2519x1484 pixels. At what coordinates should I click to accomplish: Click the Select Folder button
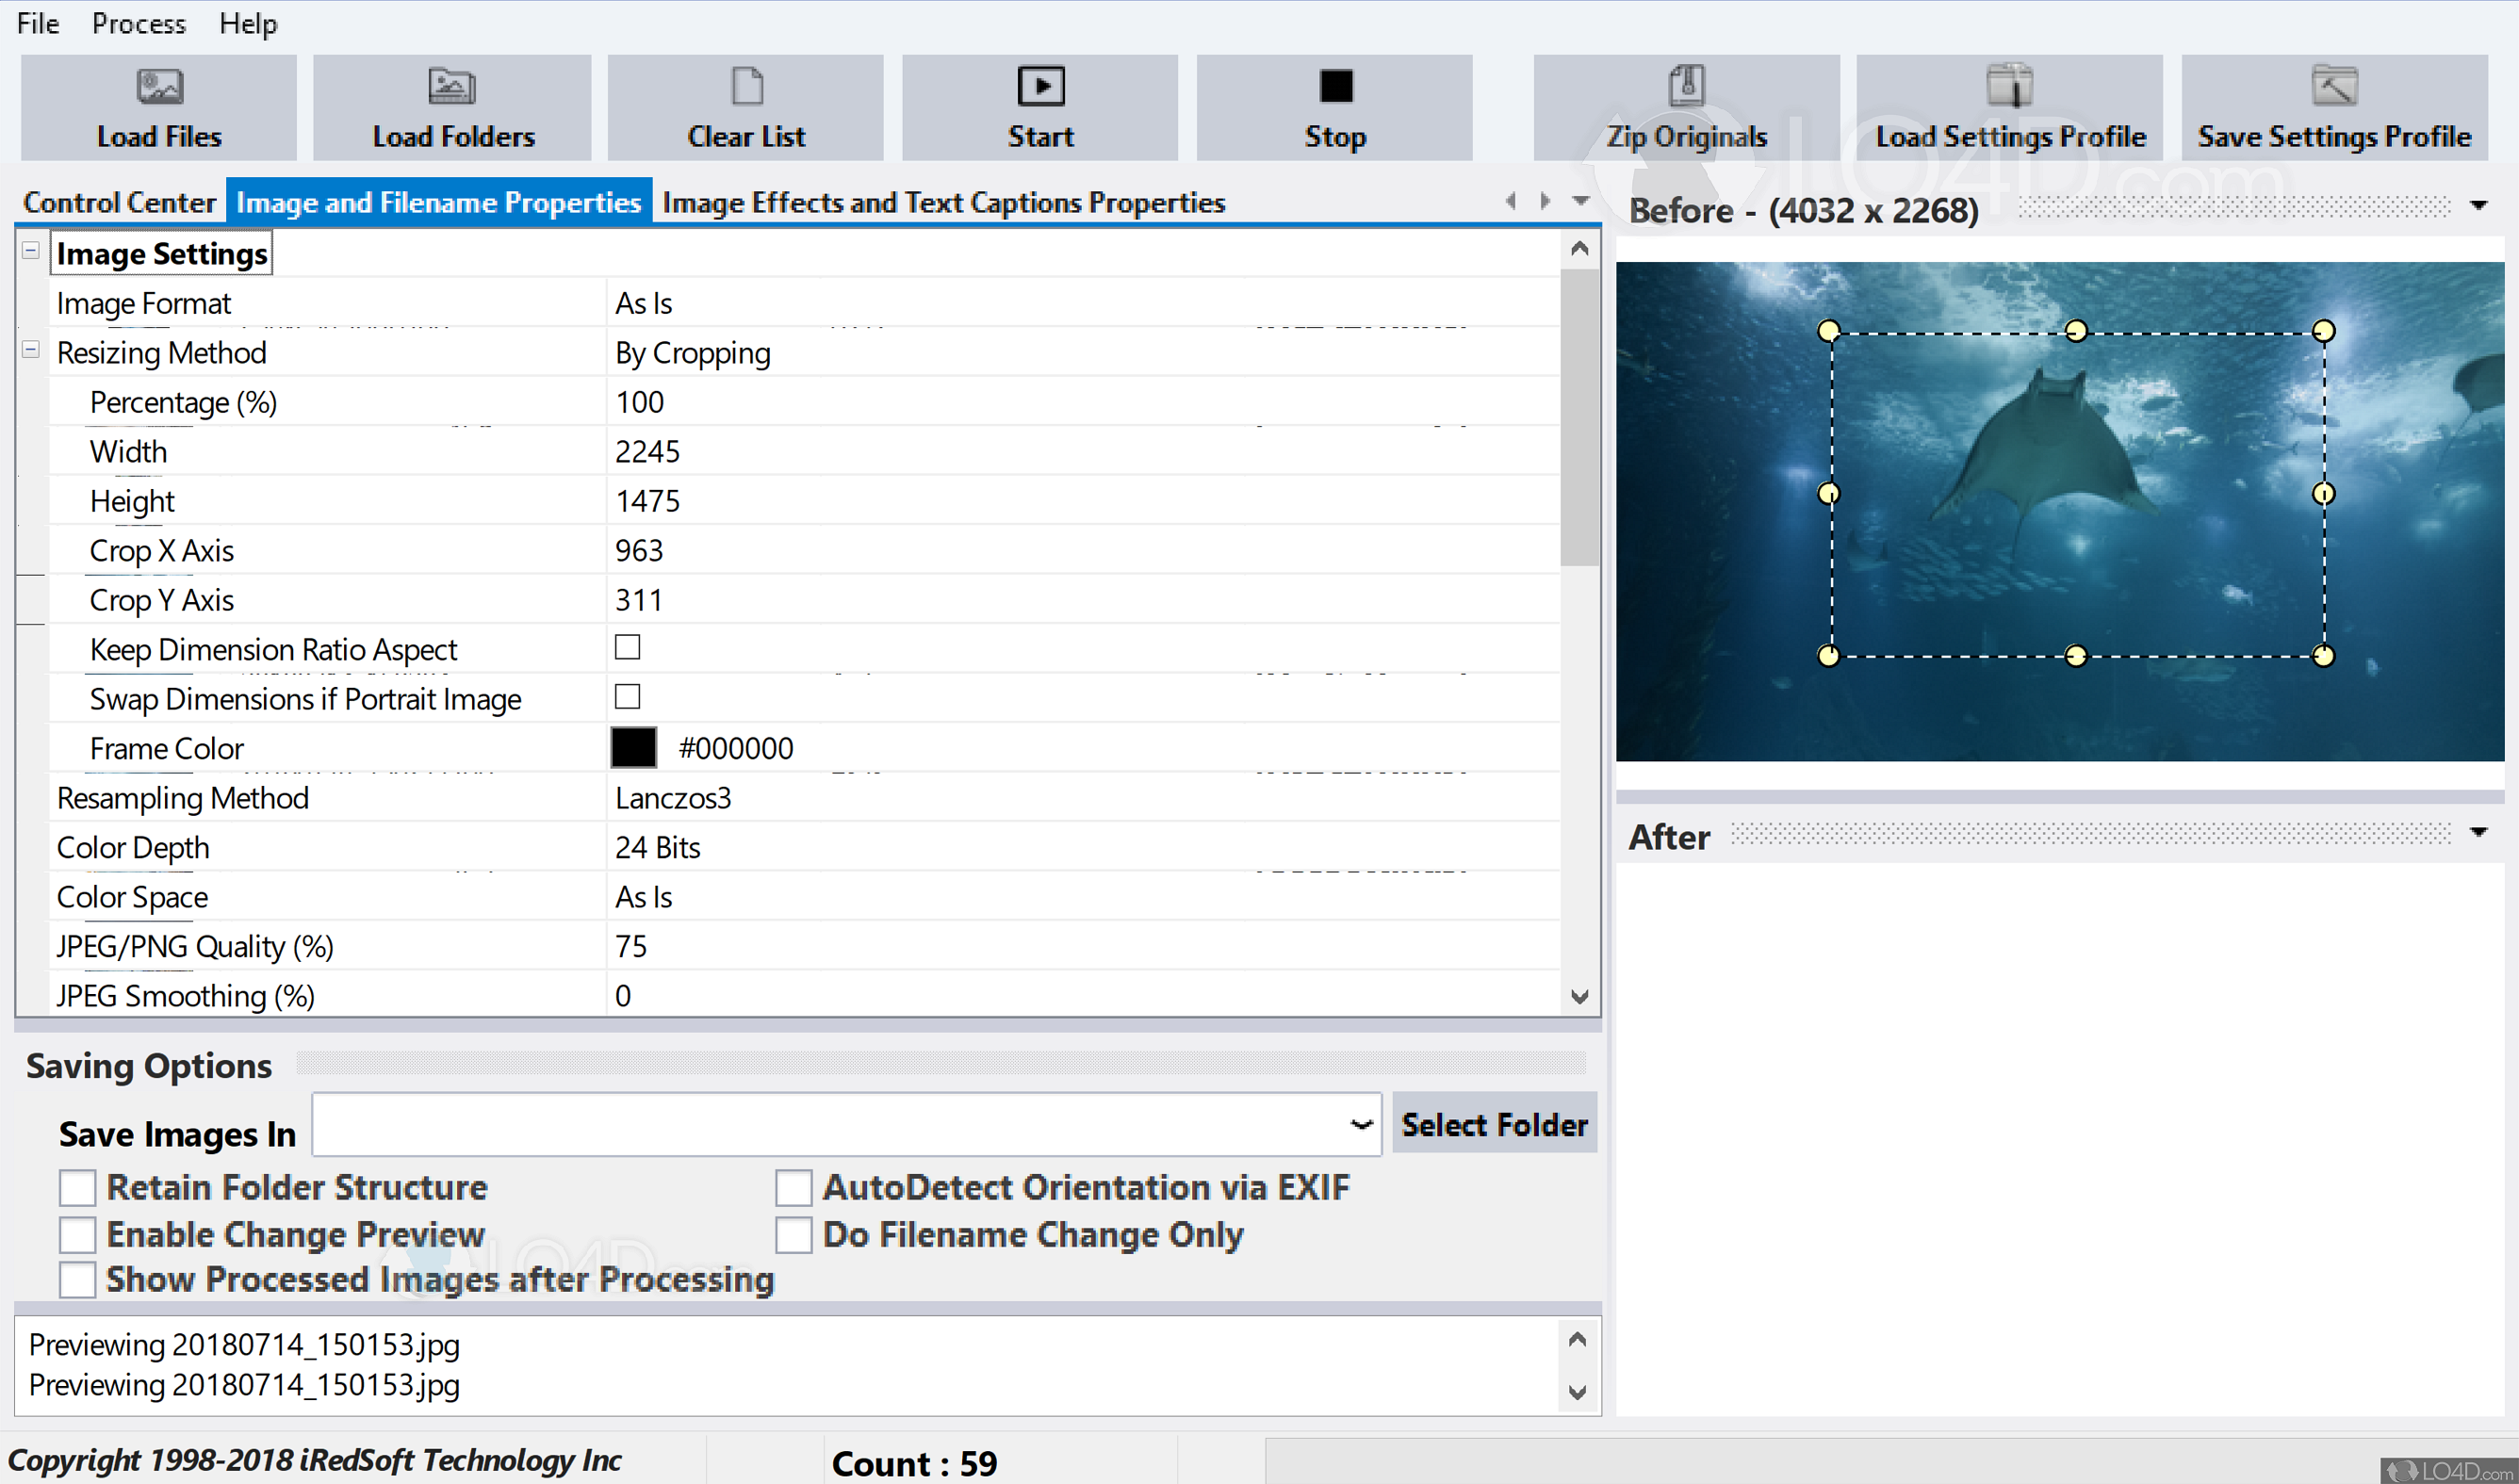coord(1494,1124)
